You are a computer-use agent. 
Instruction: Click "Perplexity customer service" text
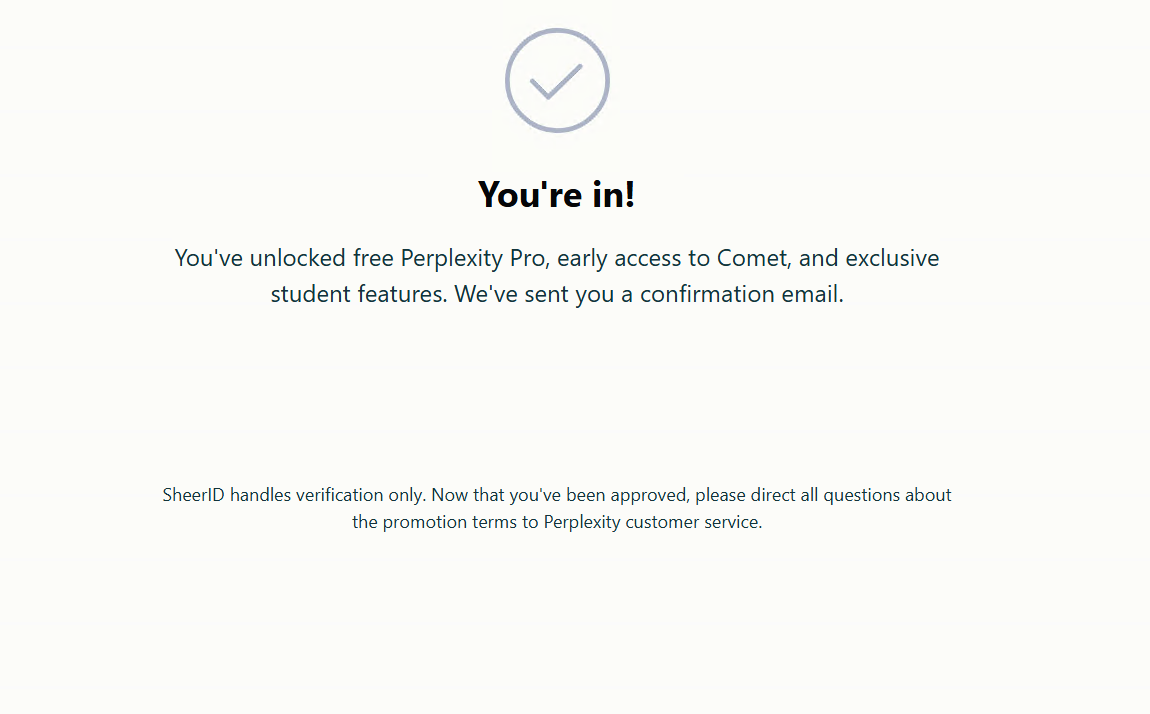(x=652, y=522)
